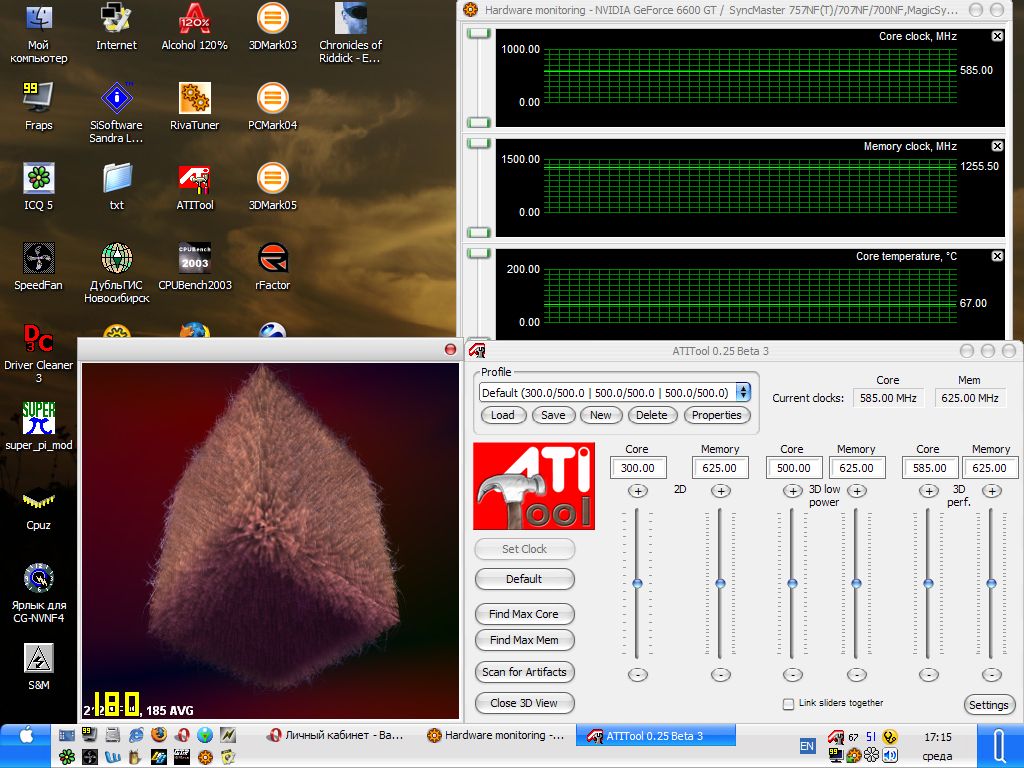Close the Core clock graph

997,36
